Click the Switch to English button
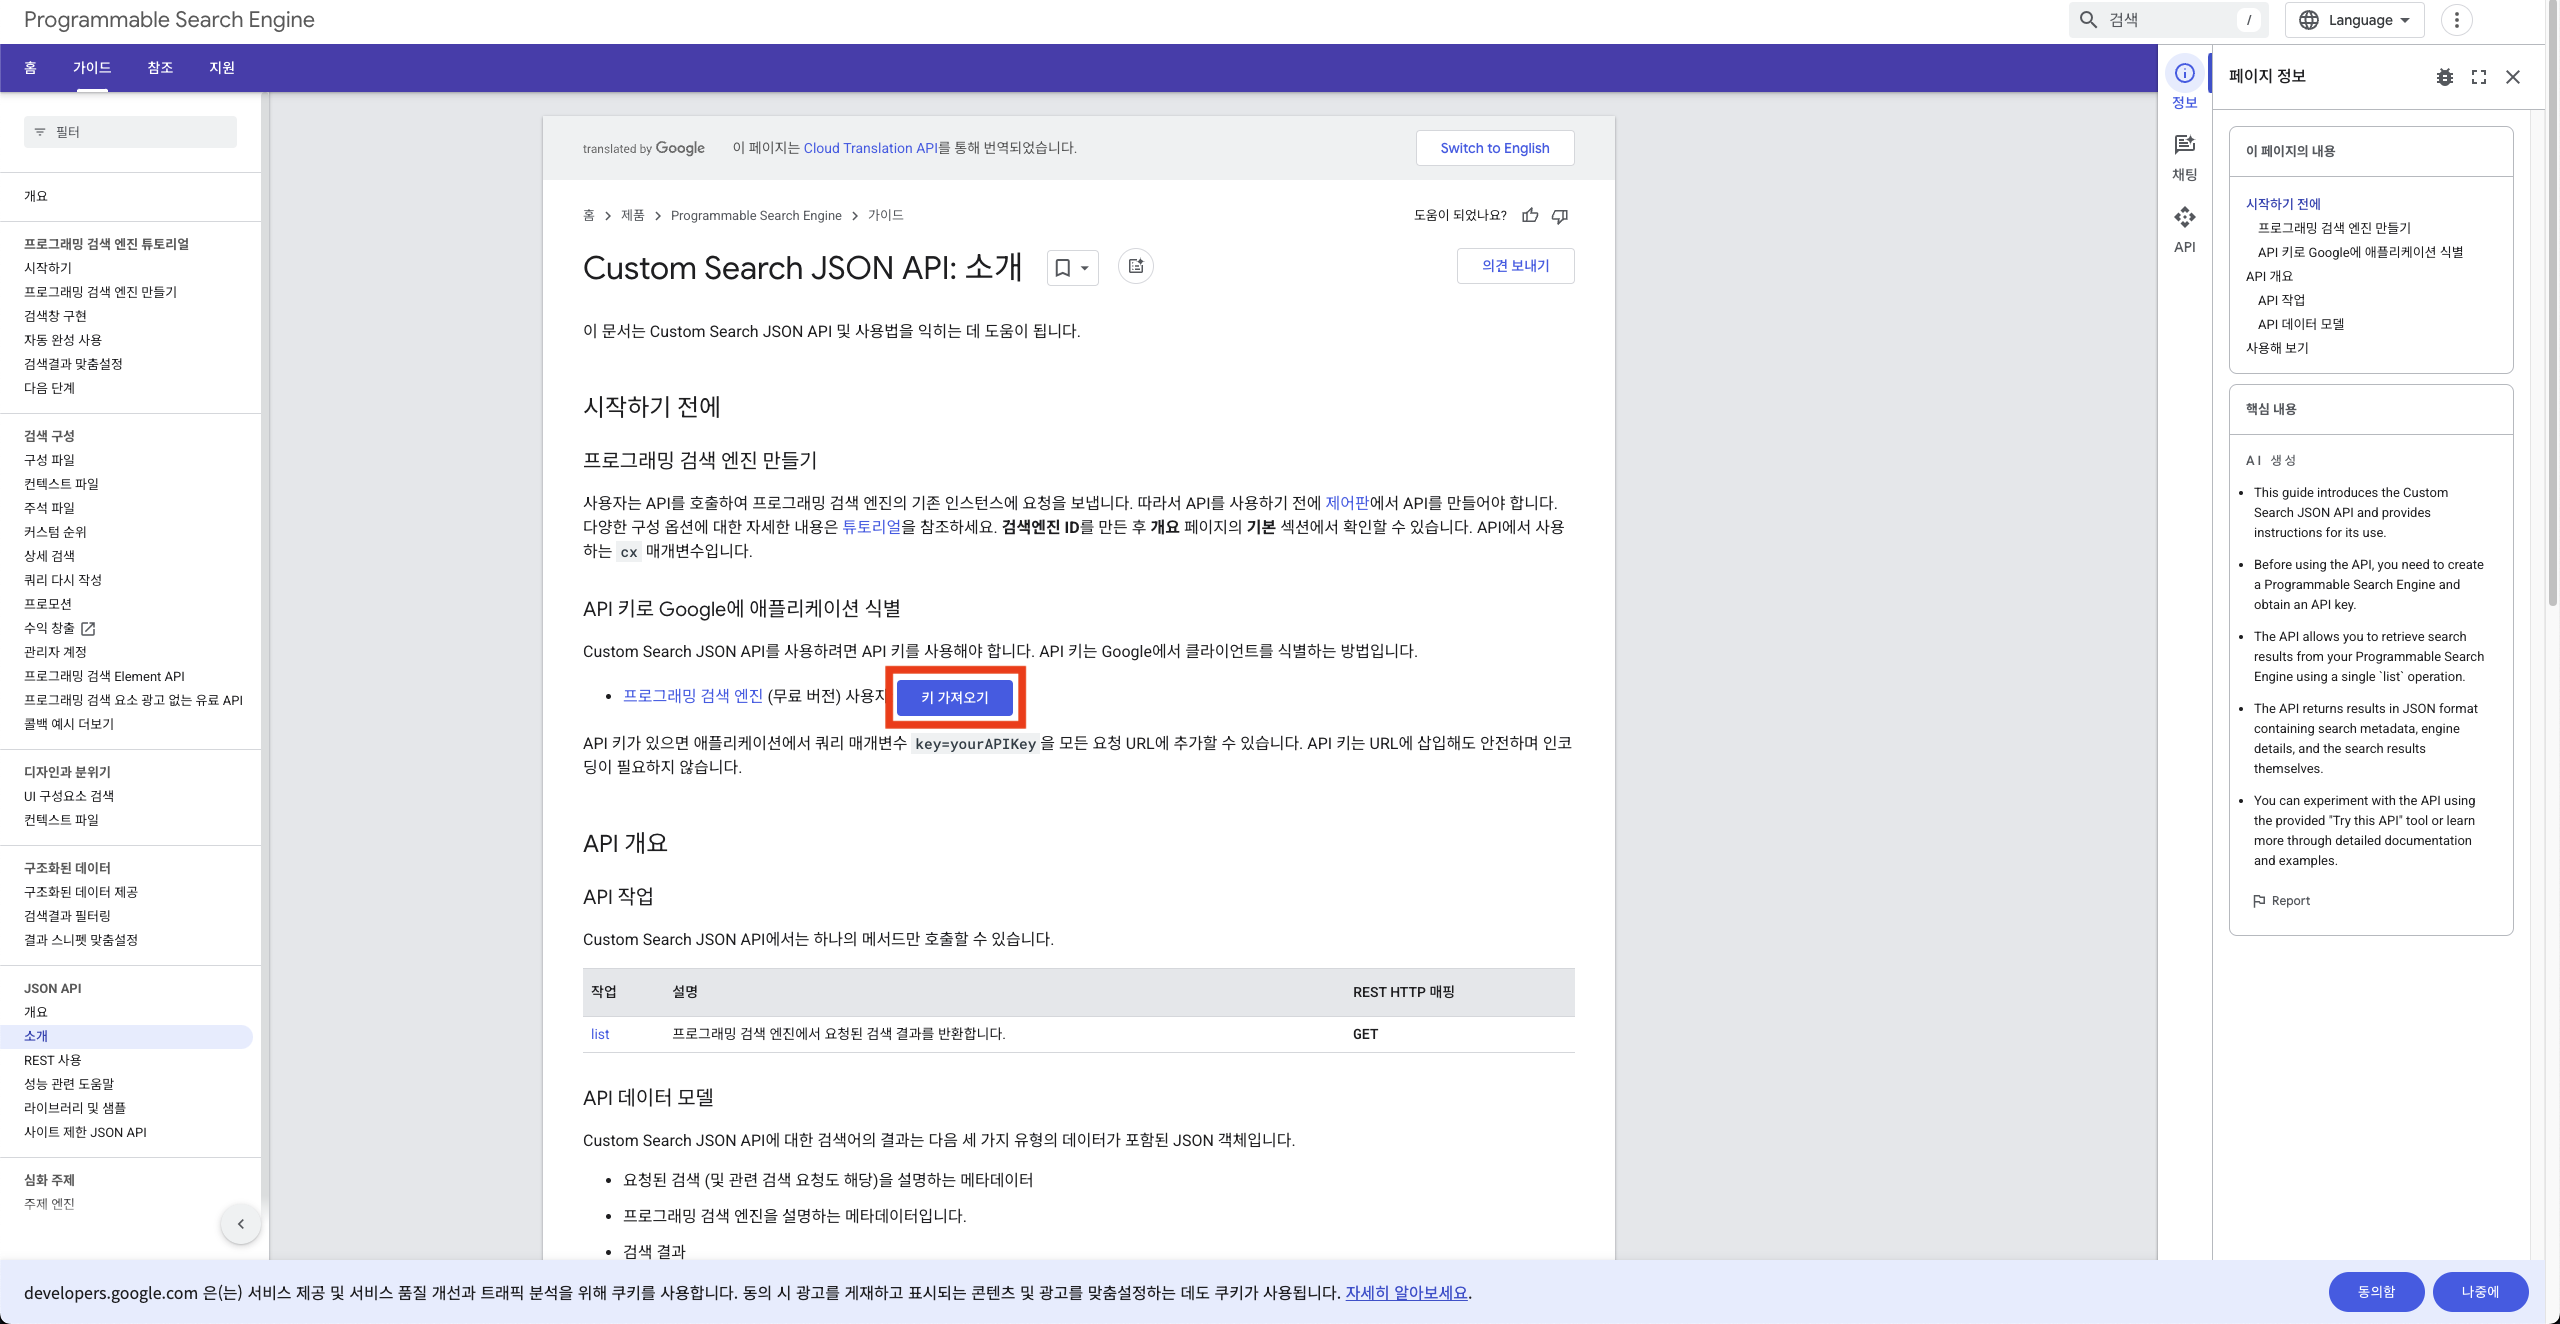Image resolution: width=2560 pixels, height=1324 pixels. [x=1495, y=148]
